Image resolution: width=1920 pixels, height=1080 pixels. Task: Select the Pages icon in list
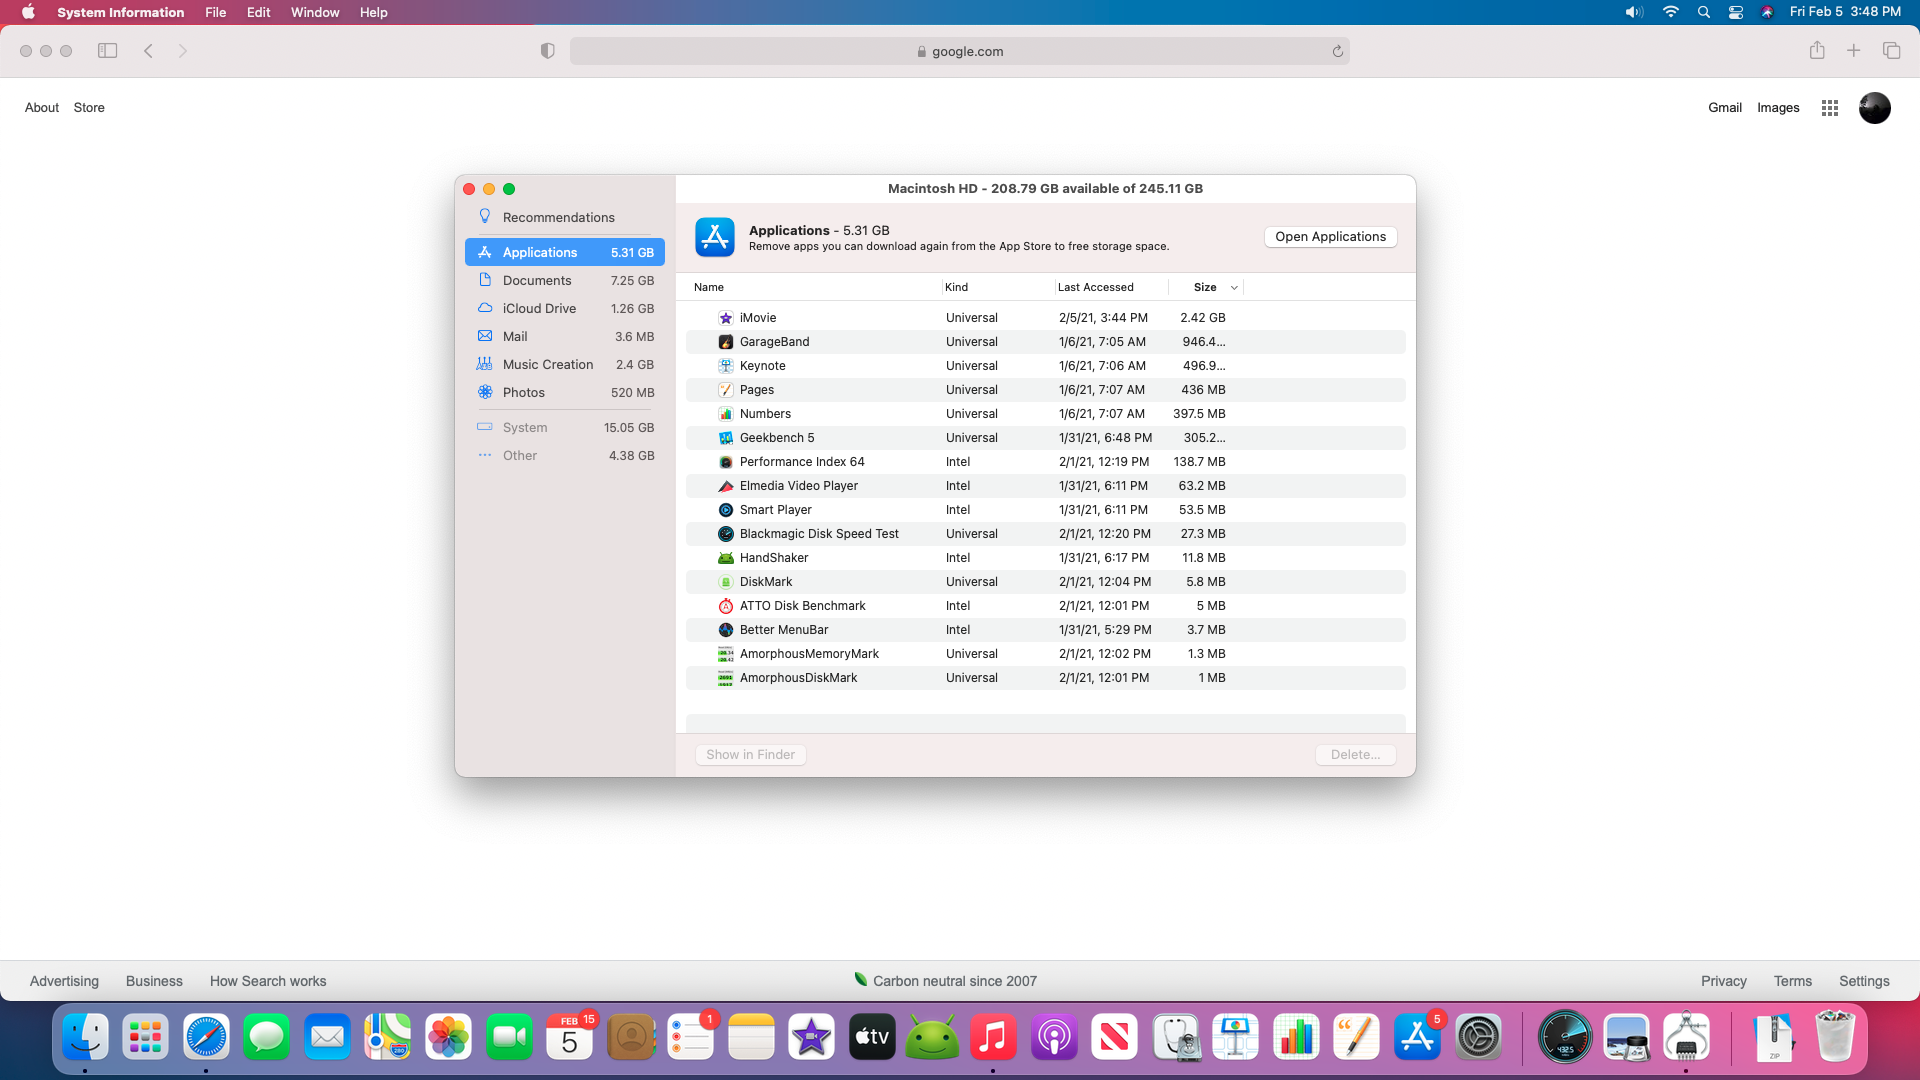(x=726, y=389)
